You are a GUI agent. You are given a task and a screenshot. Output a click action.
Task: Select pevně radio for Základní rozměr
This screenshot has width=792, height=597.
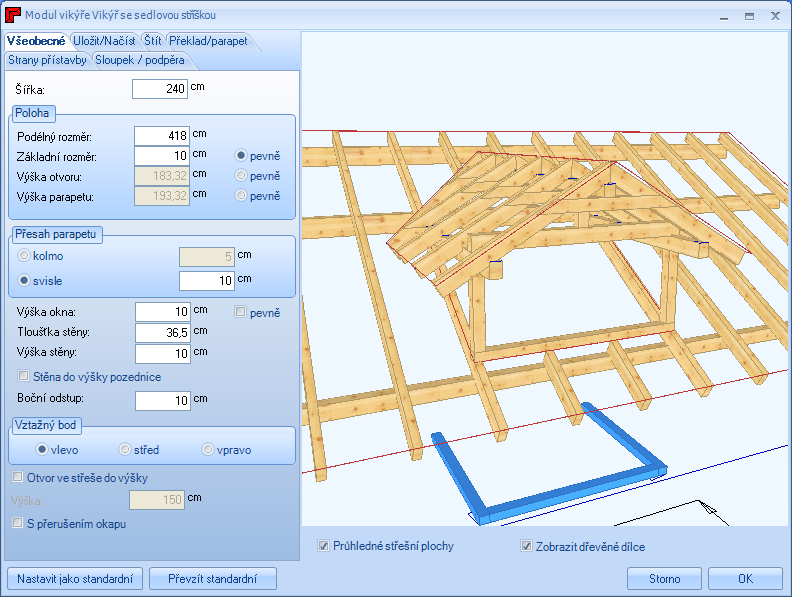click(241, 156)
